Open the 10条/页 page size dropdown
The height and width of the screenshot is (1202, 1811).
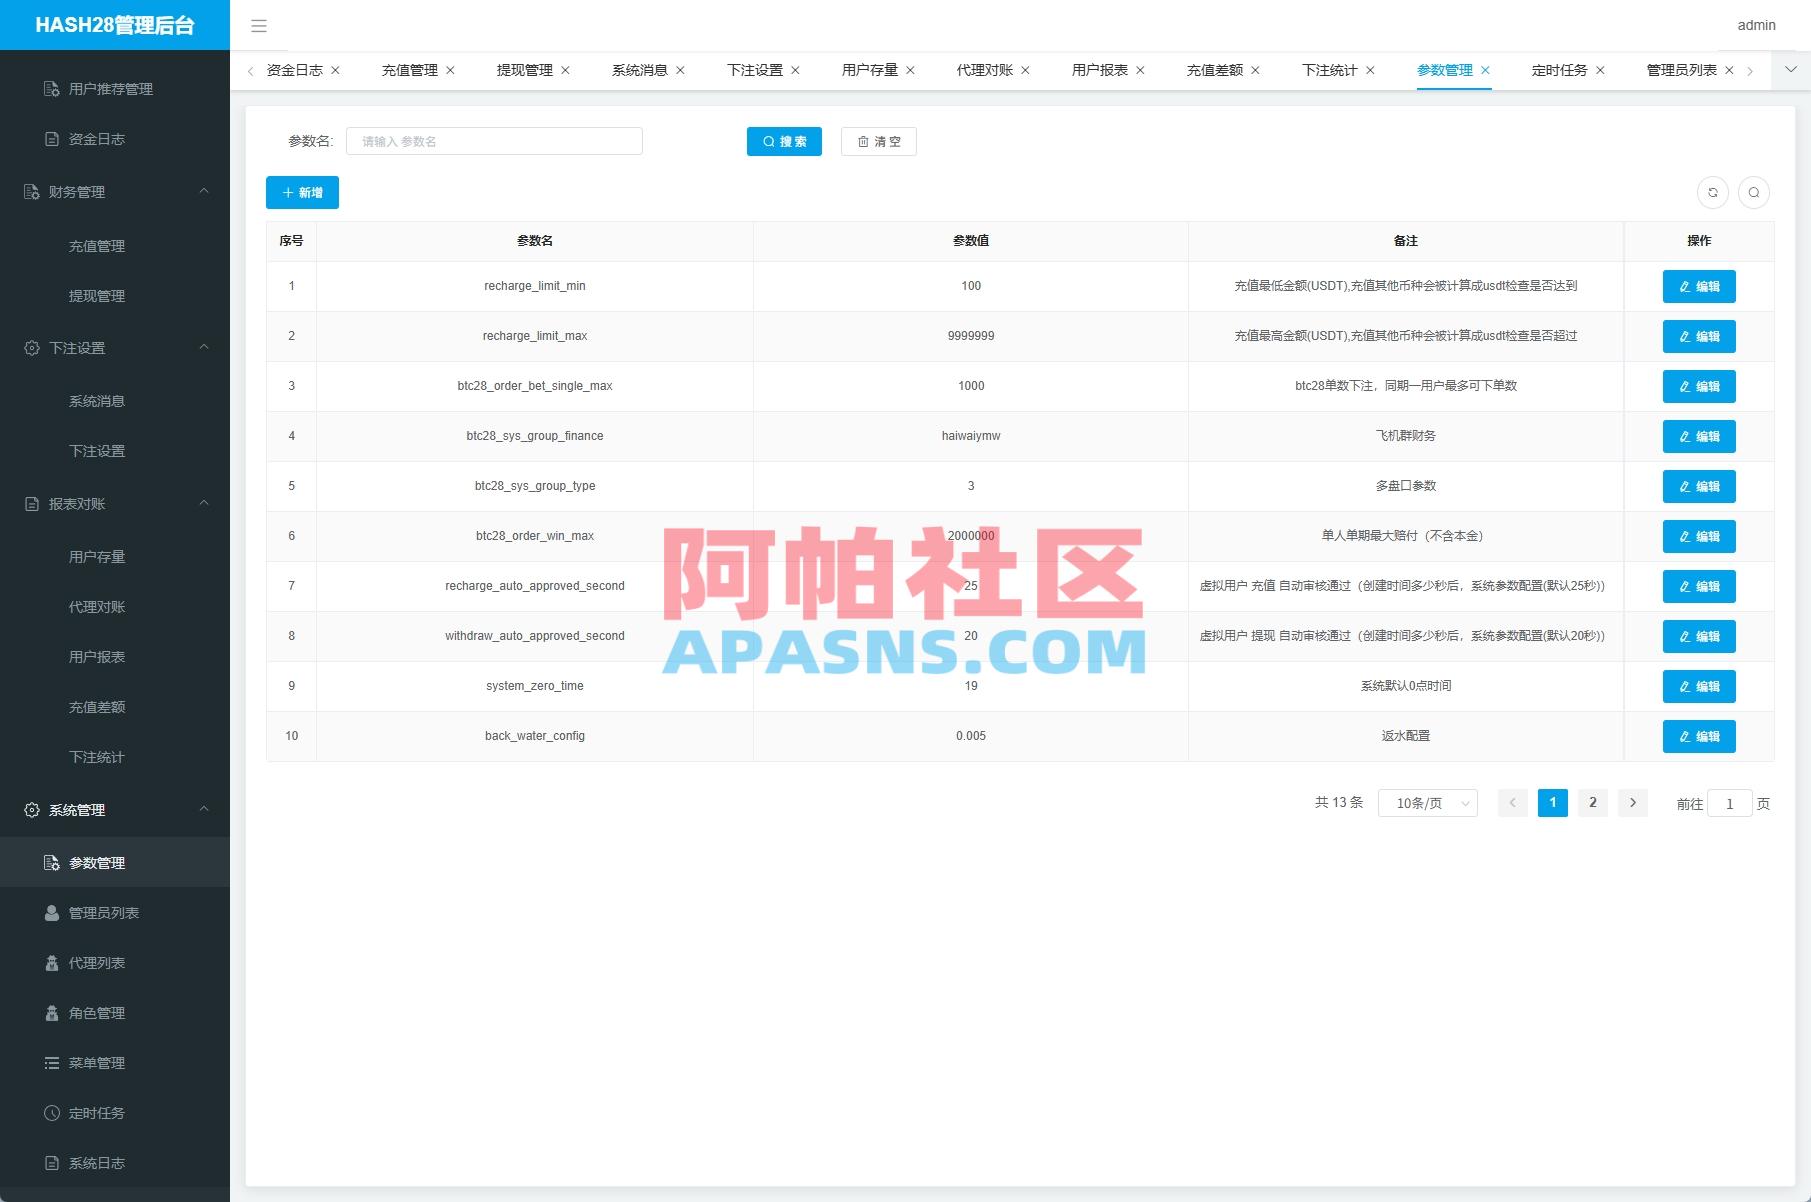pos(1427,802)
